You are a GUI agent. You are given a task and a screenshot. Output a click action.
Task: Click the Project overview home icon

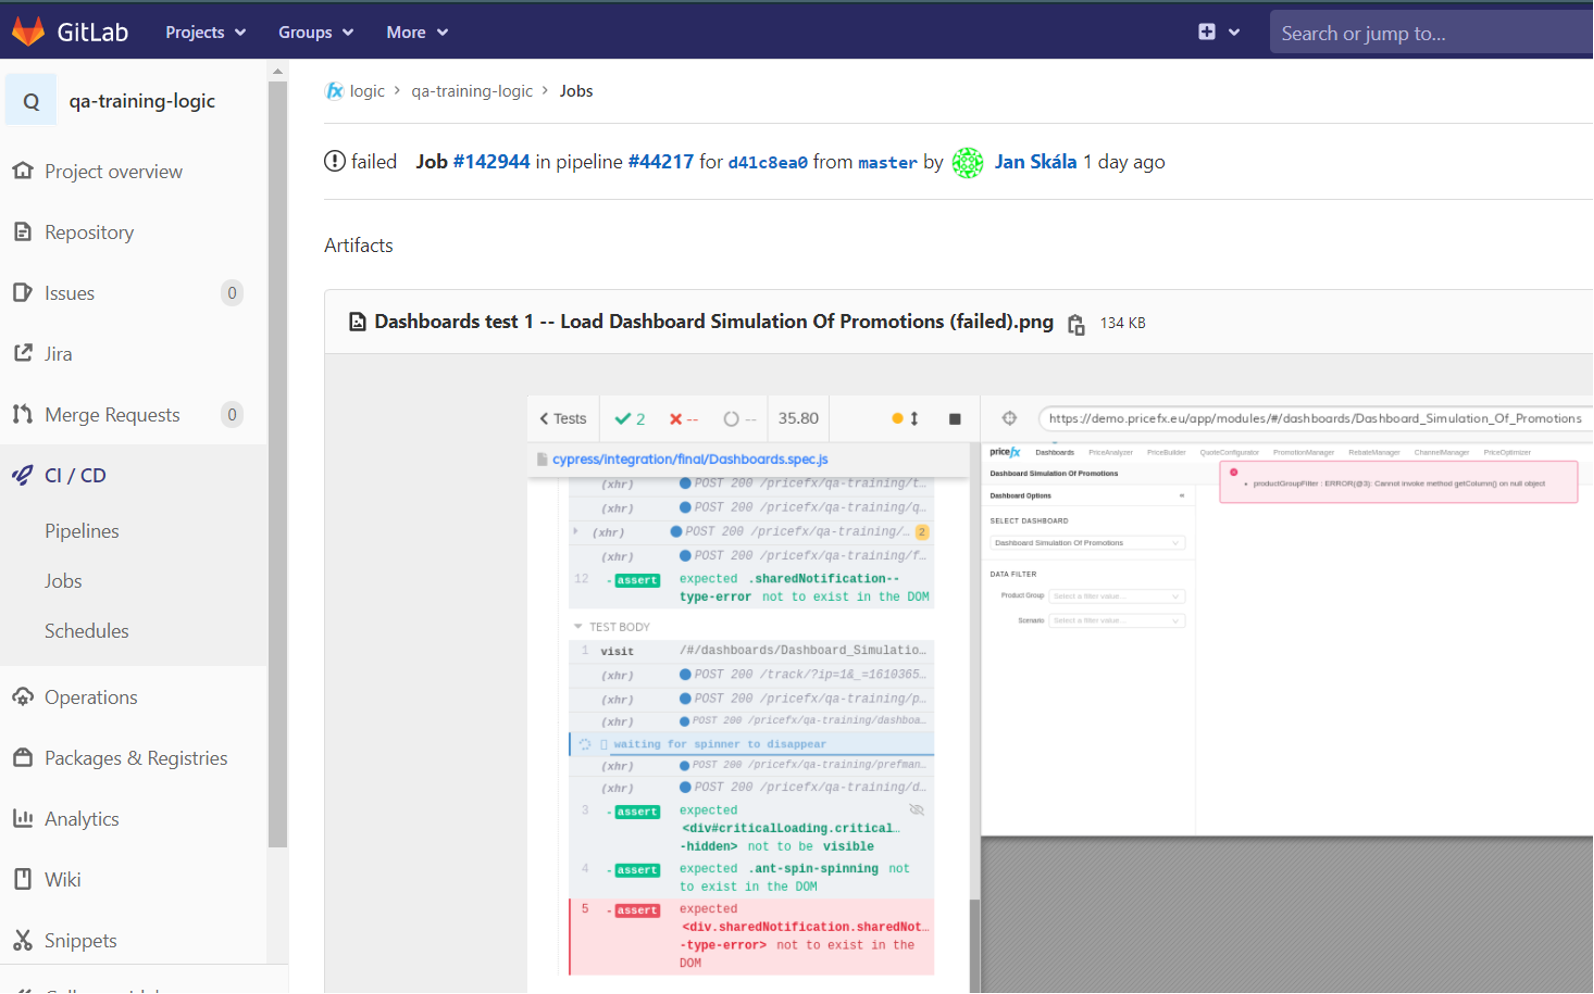(23, 171)
